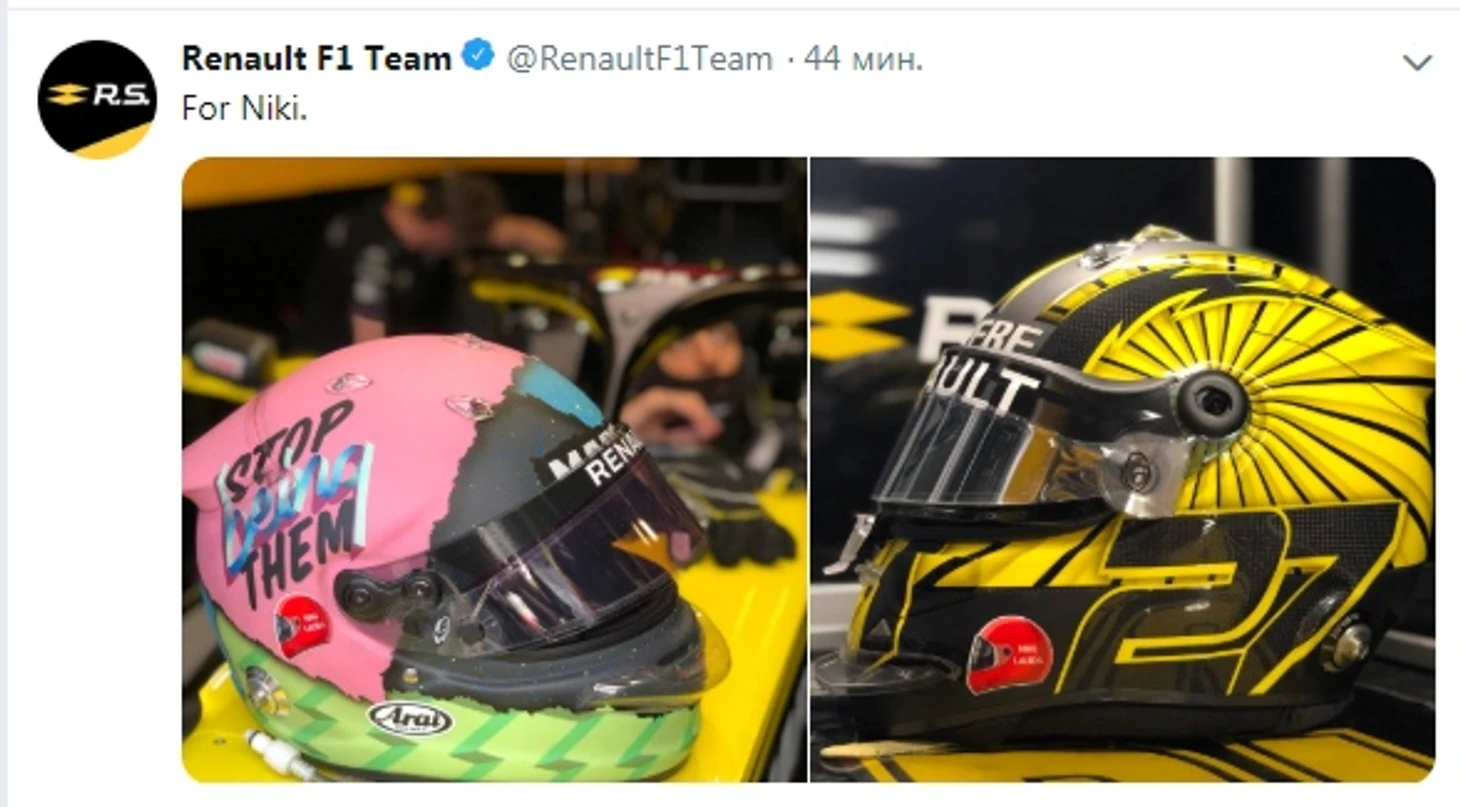This screenshot has width=1460, height=807.
Task: Open the Renault F1 Team display name
Action: 317,58
